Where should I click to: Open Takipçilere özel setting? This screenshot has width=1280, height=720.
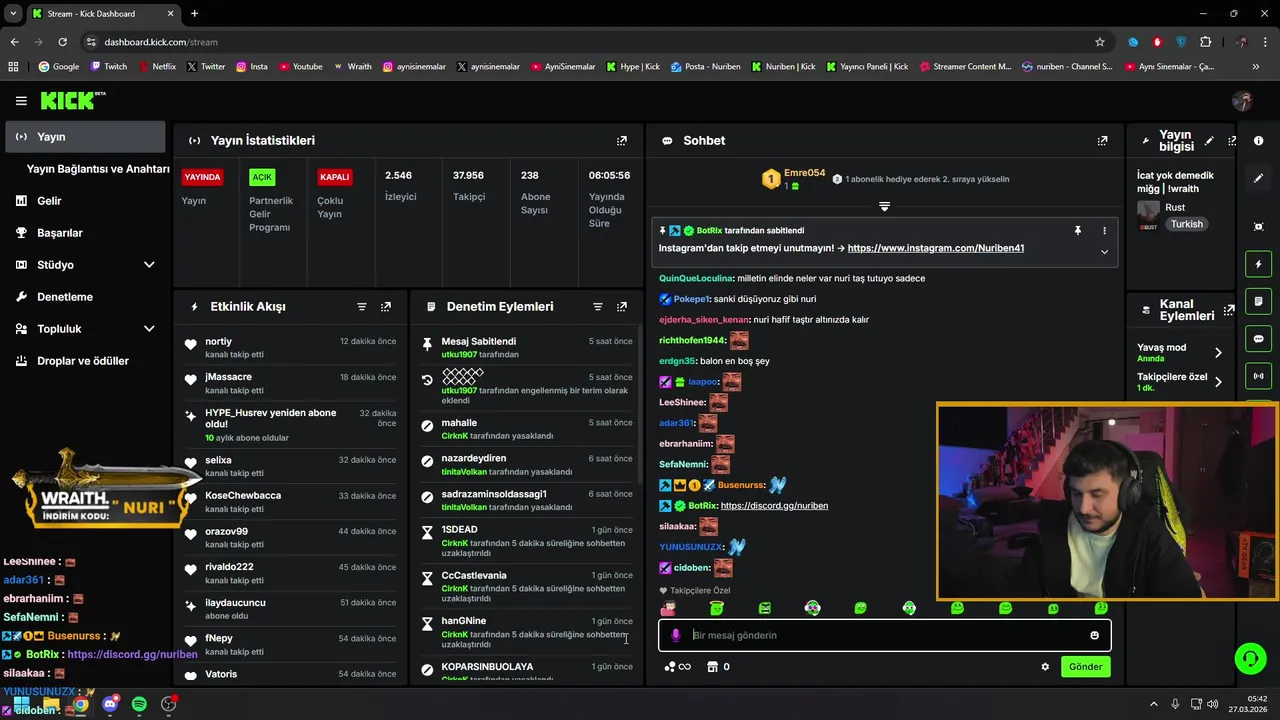(x=1180, y=381)
